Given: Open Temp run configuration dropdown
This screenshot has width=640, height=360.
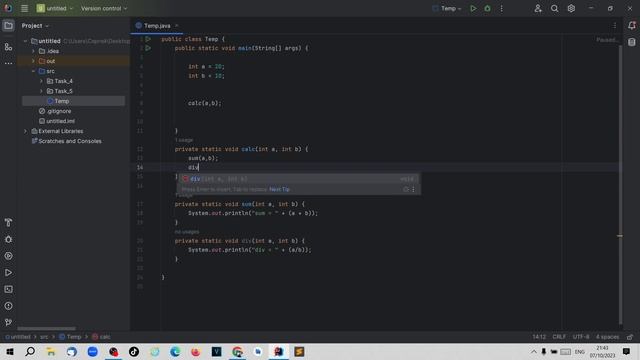Looking at the screenshot, I should [447, 8].
